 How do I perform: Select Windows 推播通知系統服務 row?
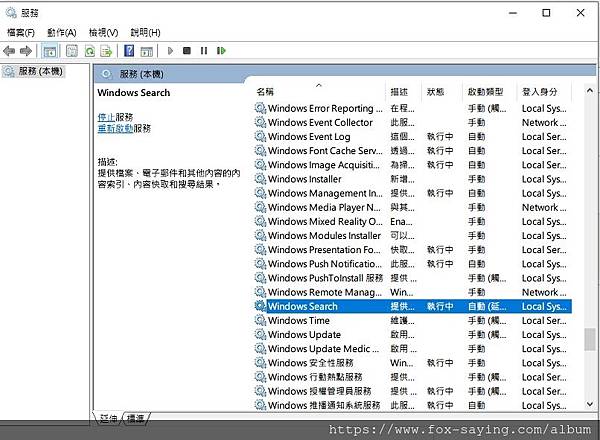(x=412, y=405)
